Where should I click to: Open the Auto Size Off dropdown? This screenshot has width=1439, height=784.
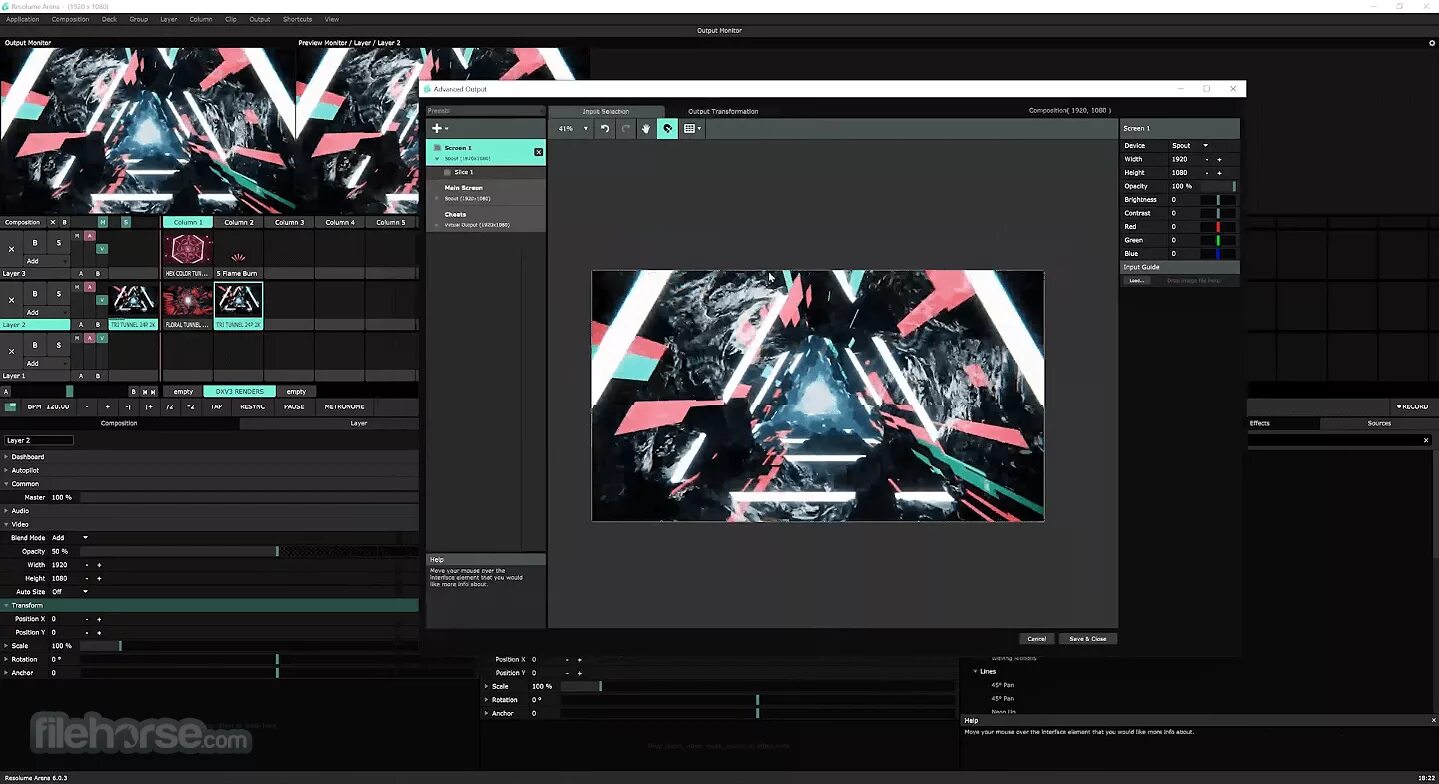pyautogui.click(x=70, y=592)
